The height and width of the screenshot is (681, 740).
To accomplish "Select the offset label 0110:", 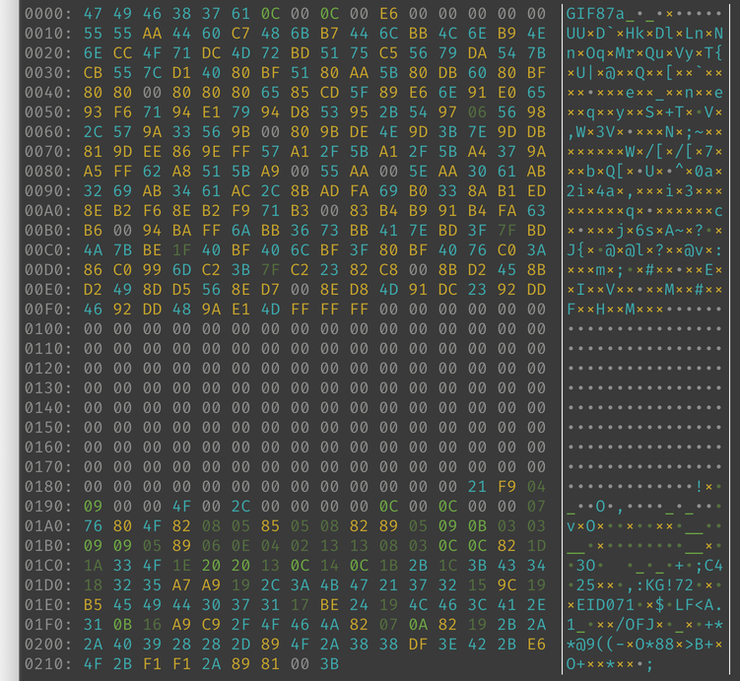I will point(48,349).
